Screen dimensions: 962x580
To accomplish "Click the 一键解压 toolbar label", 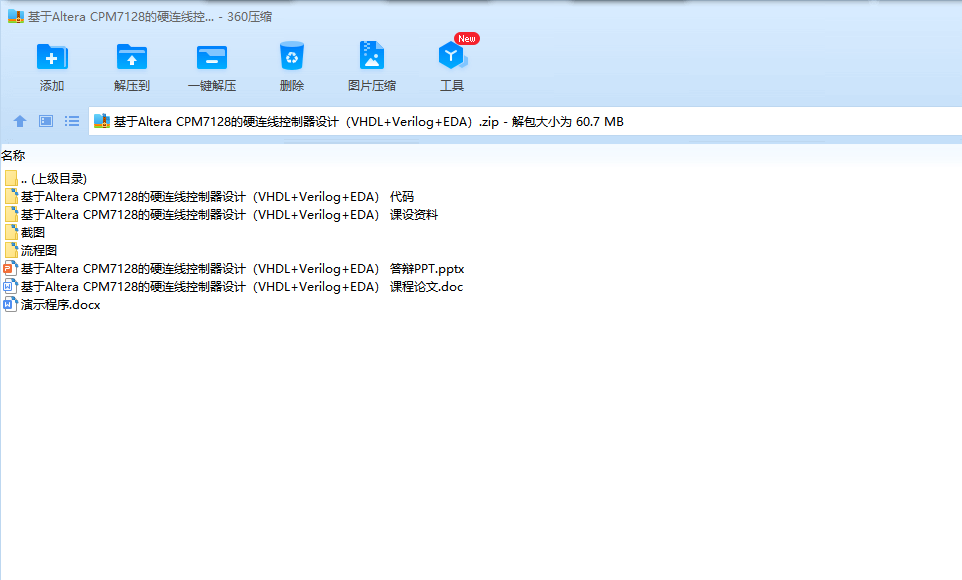I will coord(212,86).
